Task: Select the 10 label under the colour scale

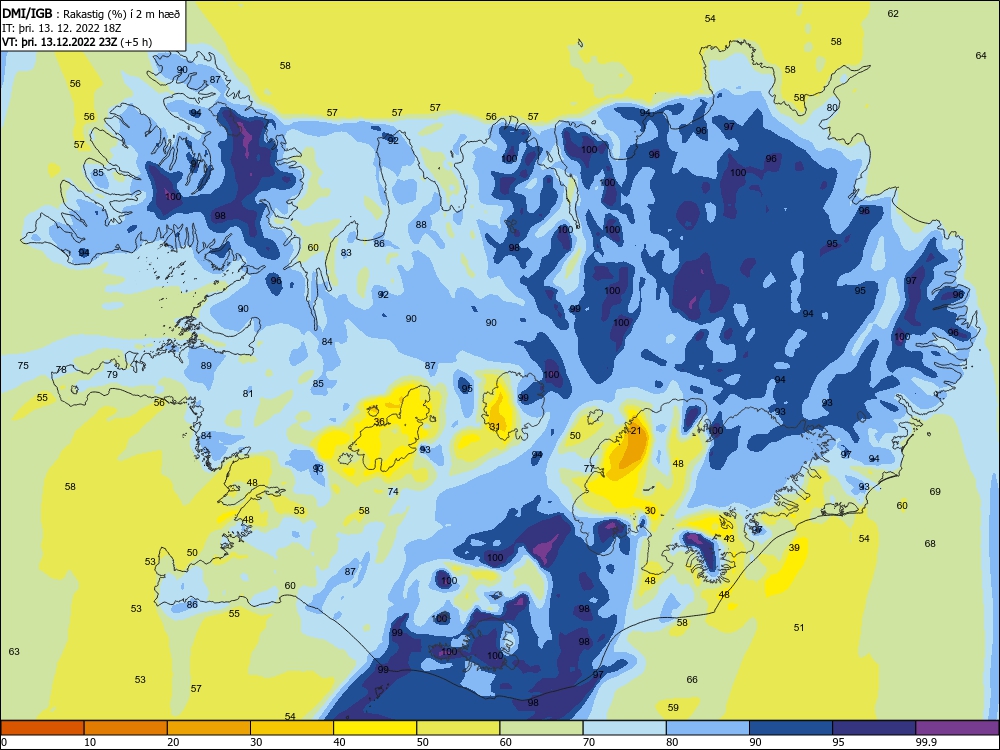Action: pos(90,742)
